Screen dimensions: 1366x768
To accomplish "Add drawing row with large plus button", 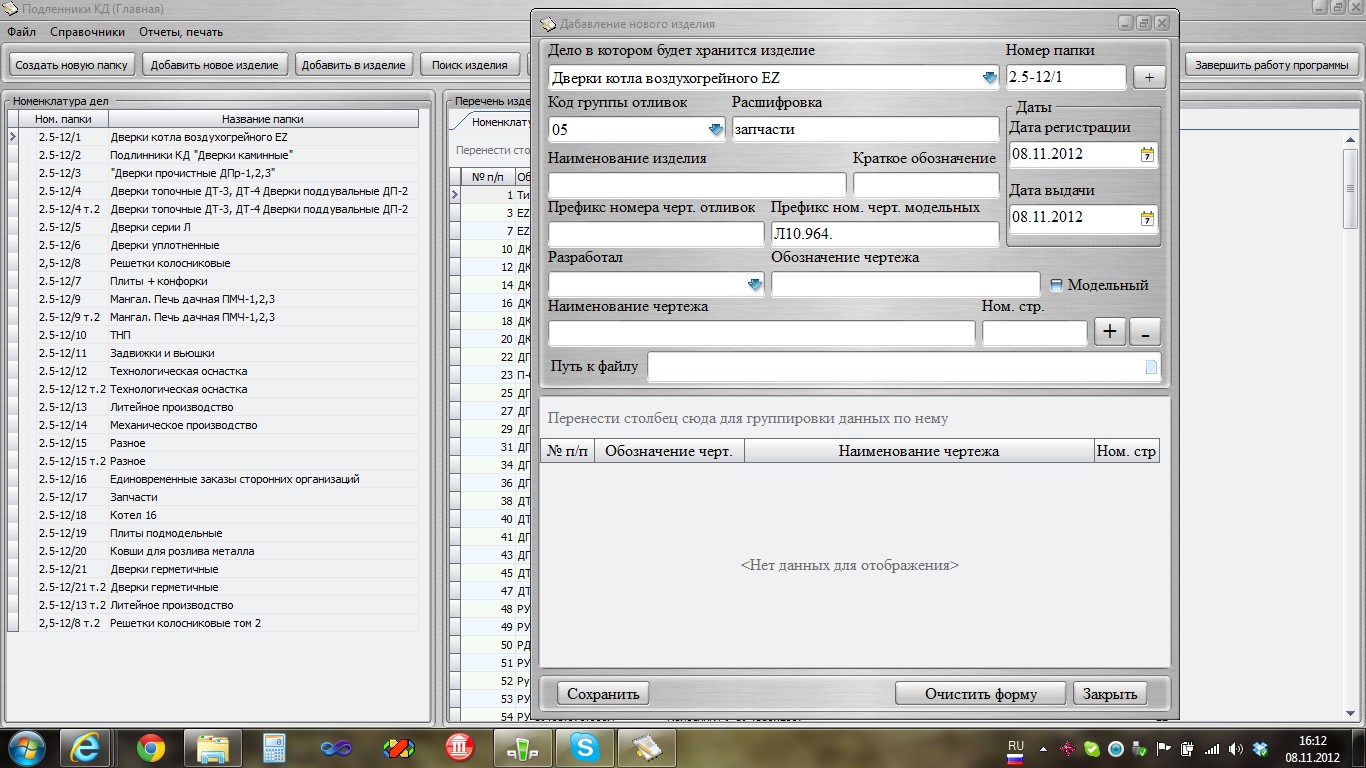I will [1110, 332].
